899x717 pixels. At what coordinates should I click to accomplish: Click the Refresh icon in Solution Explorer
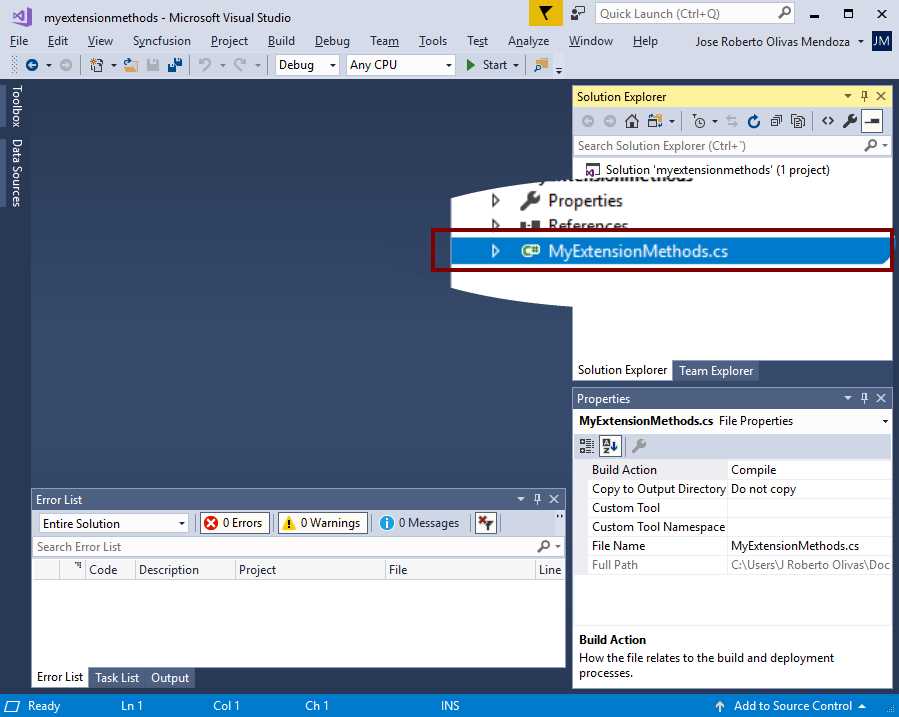(x=754, y=121)
